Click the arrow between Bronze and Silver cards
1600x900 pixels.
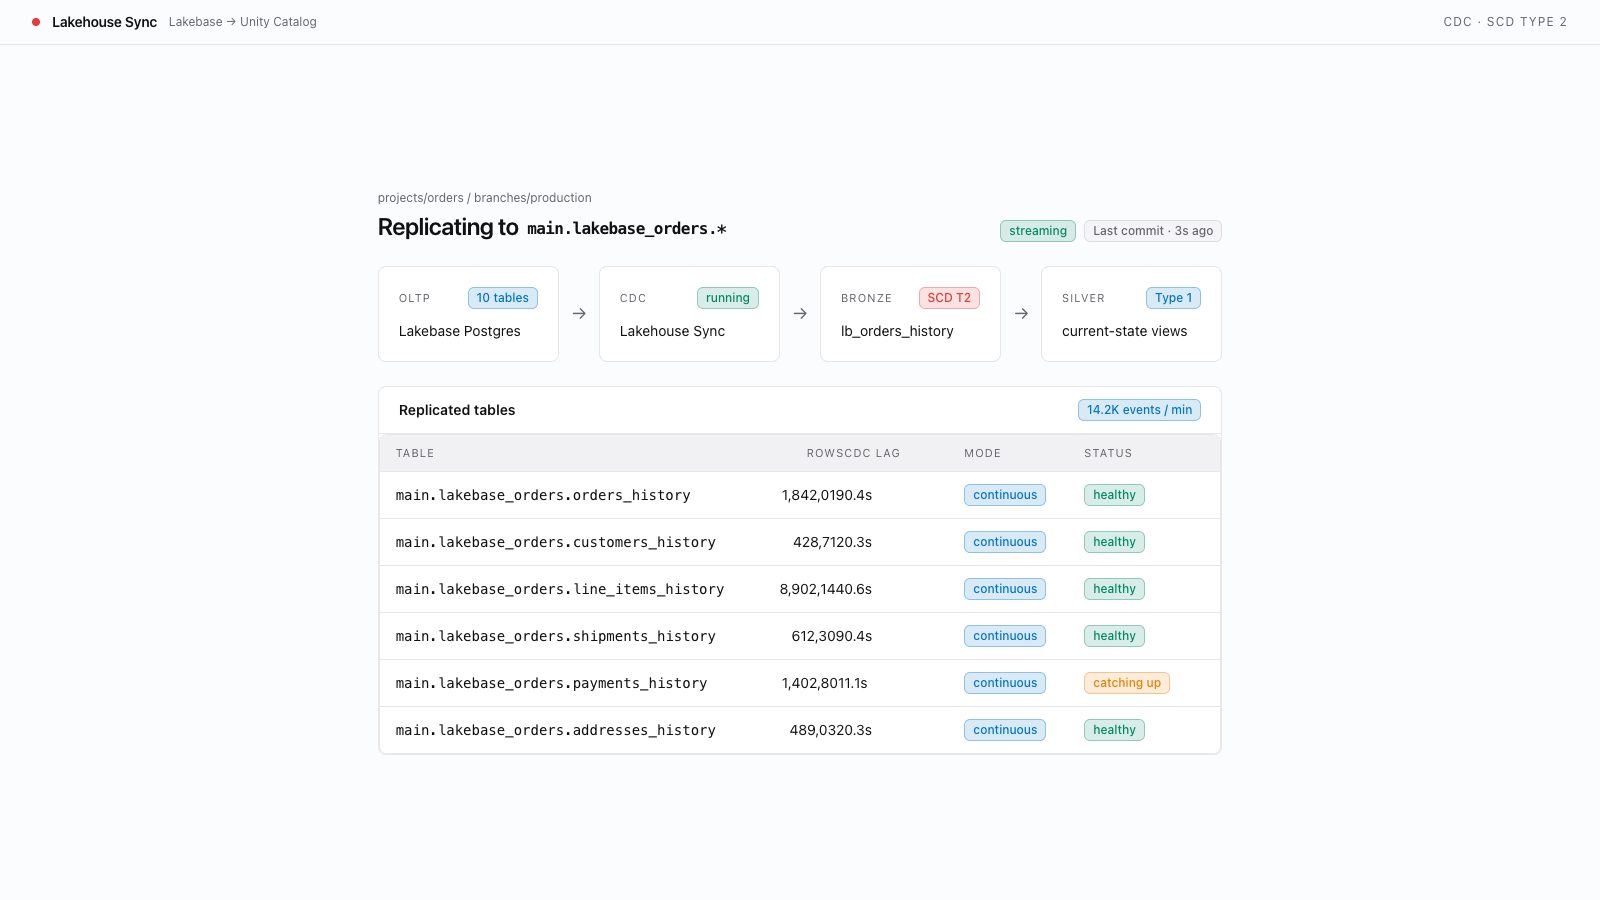tap(1021, 314)
